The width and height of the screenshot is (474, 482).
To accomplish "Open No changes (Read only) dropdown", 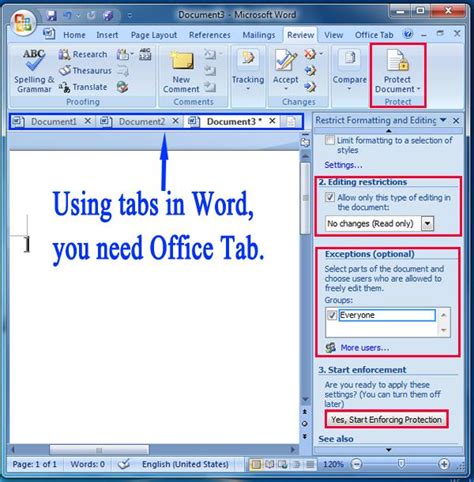I will point(427,224).
